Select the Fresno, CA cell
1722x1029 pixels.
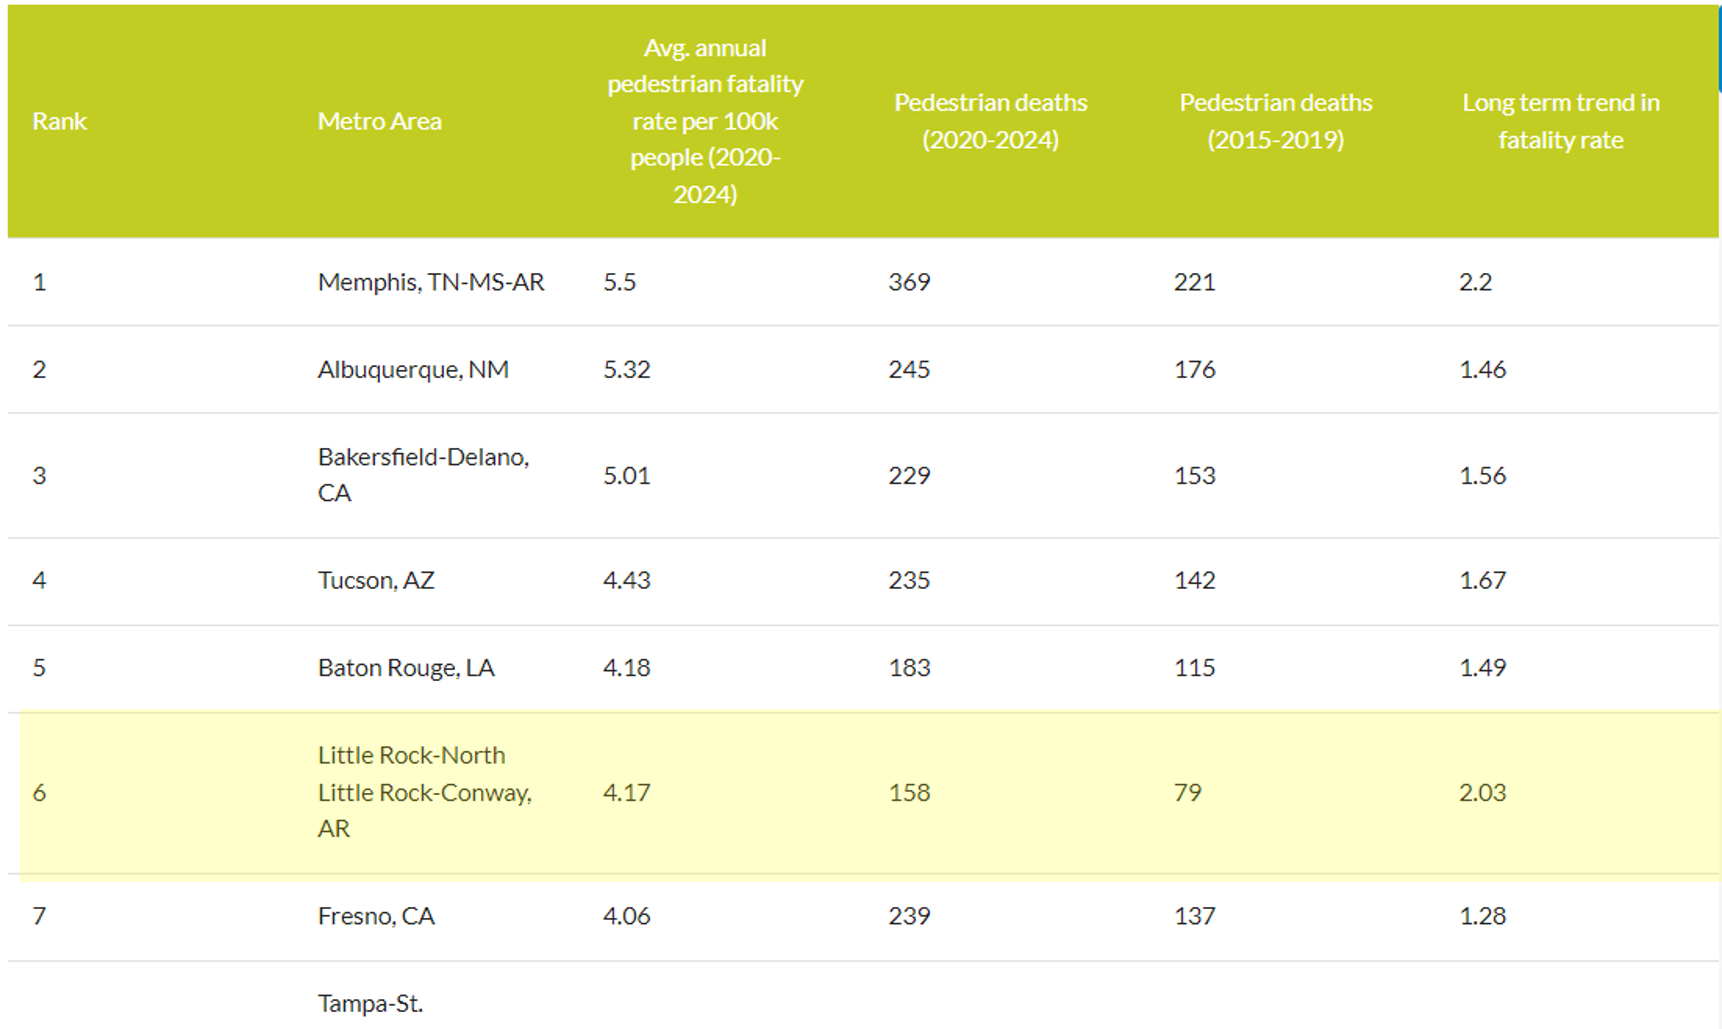tap(376, 916)
